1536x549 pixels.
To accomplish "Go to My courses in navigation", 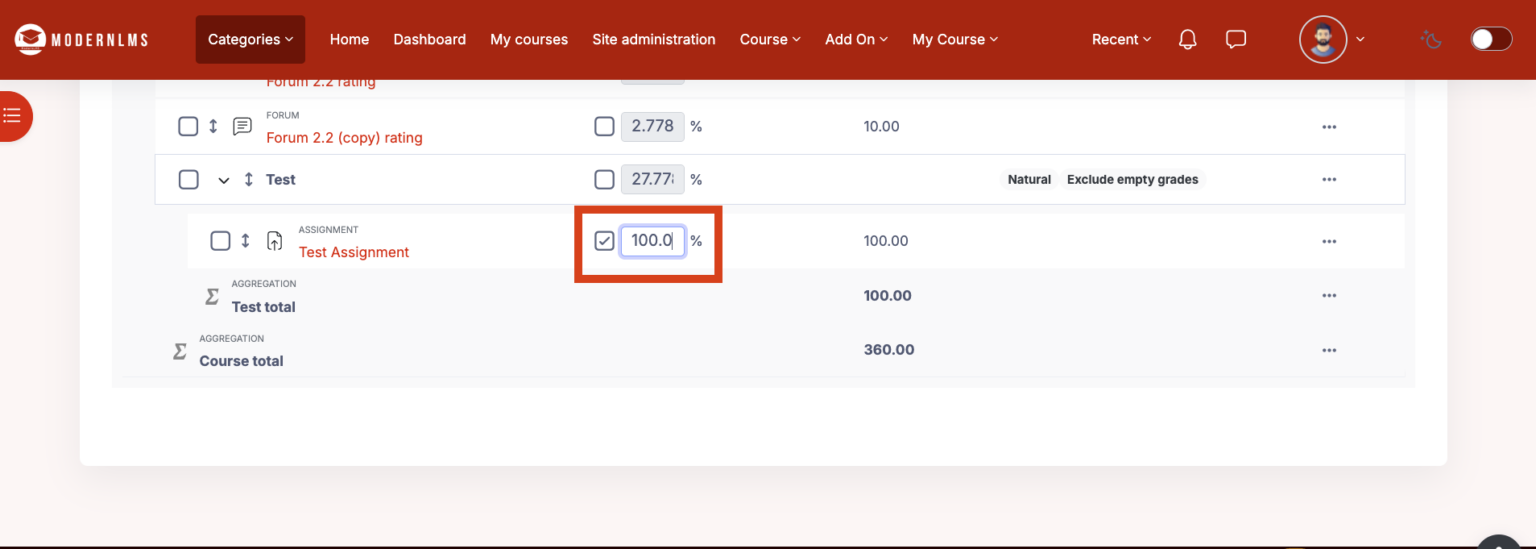I will pos(529,39).
